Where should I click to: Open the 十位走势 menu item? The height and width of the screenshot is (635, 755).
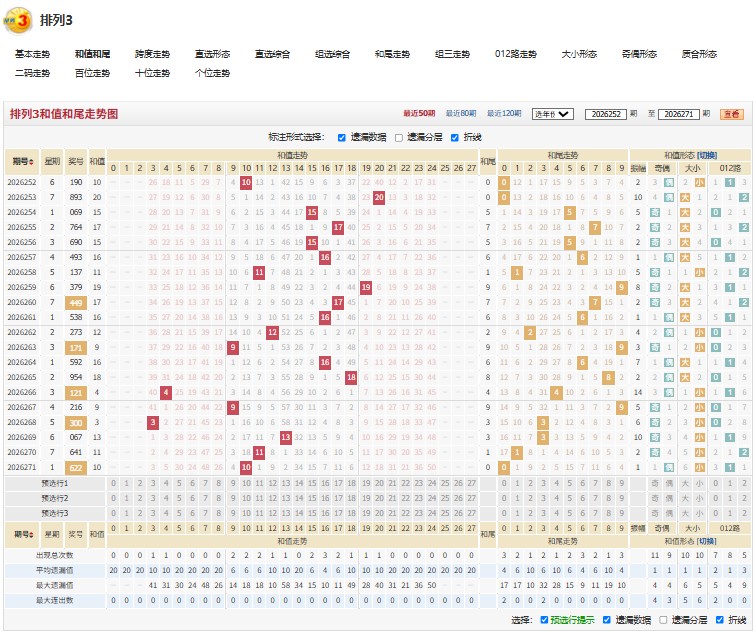[152, 73]
